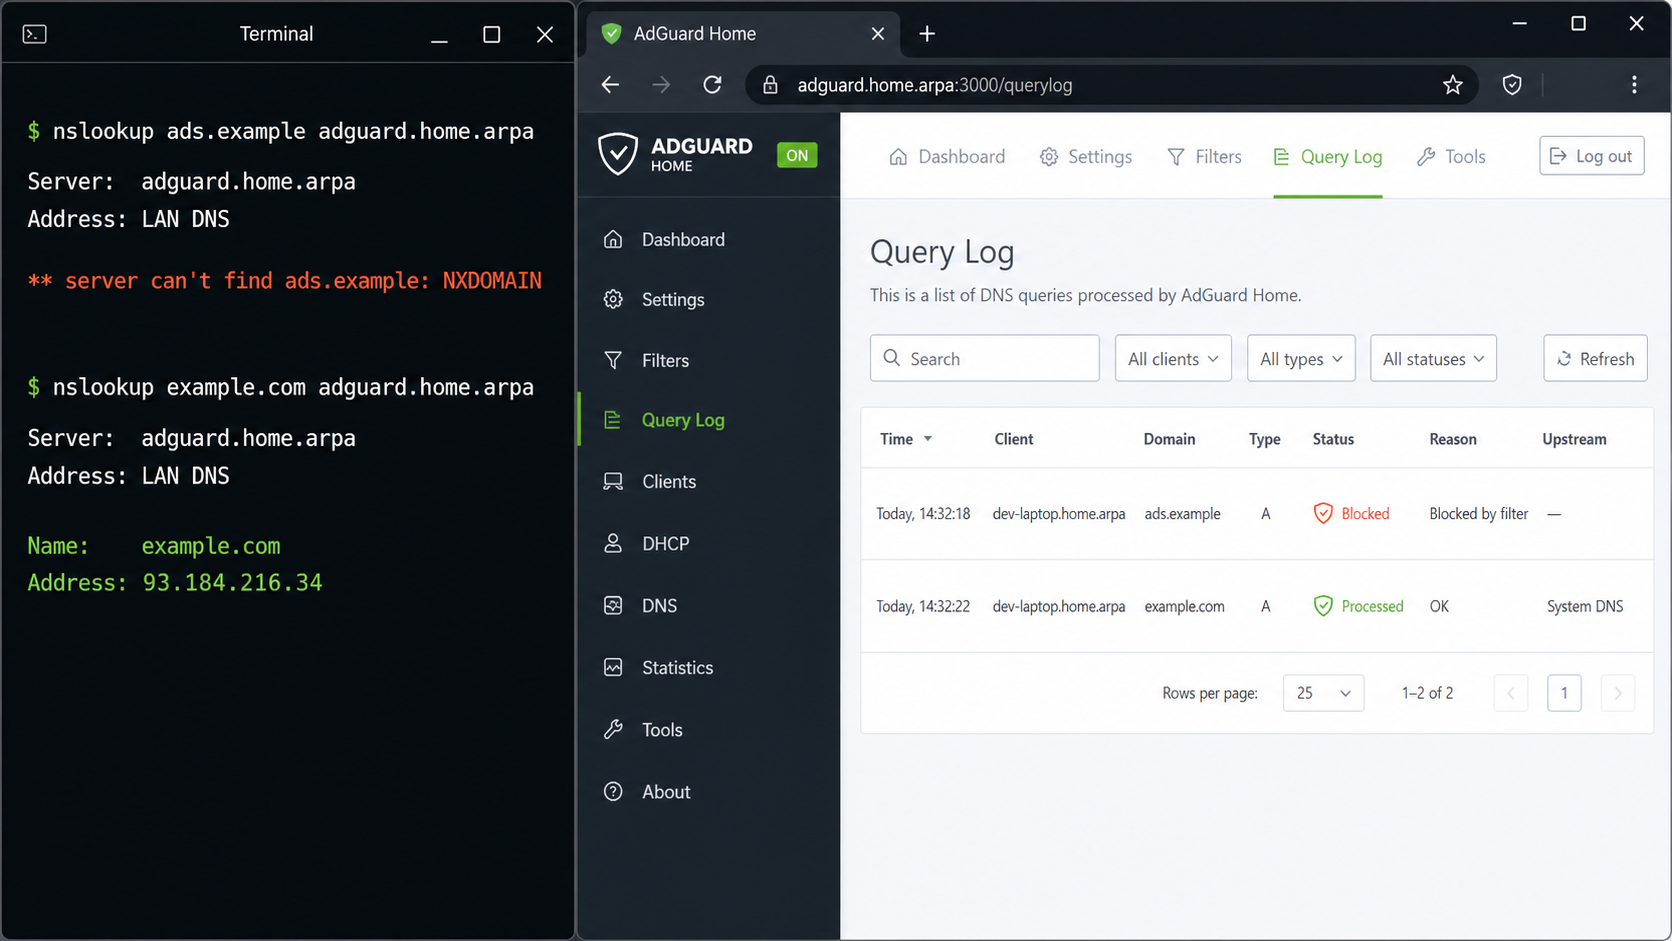The width and height of the screenshot is (1672, 941).
Task: Click the magnifier icon in the search box
Action: point(891,357)
